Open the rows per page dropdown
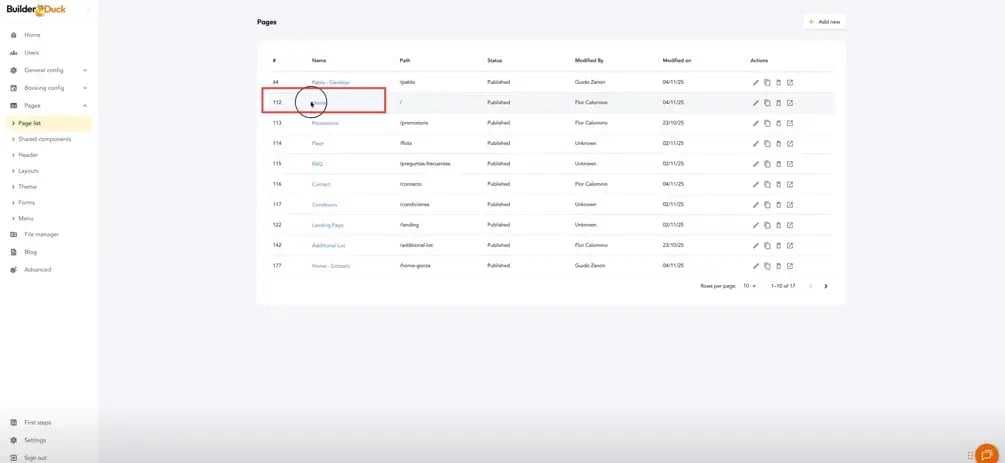This screenshot has width=1005, height=463. [749, 286]
